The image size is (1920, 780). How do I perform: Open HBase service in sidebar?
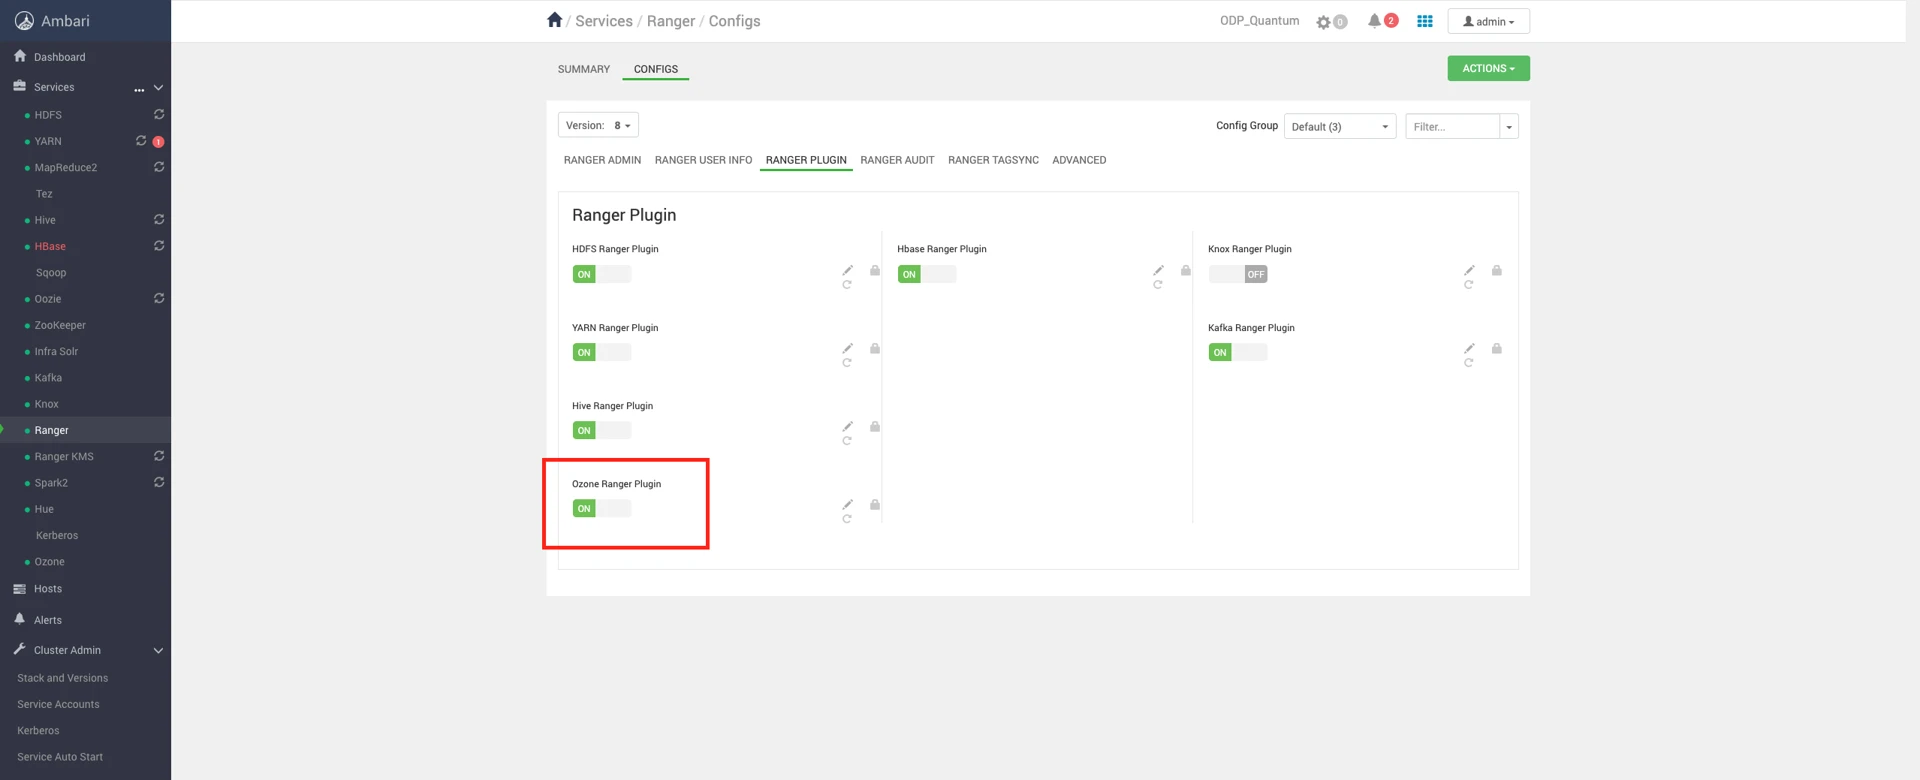[50, 246]
